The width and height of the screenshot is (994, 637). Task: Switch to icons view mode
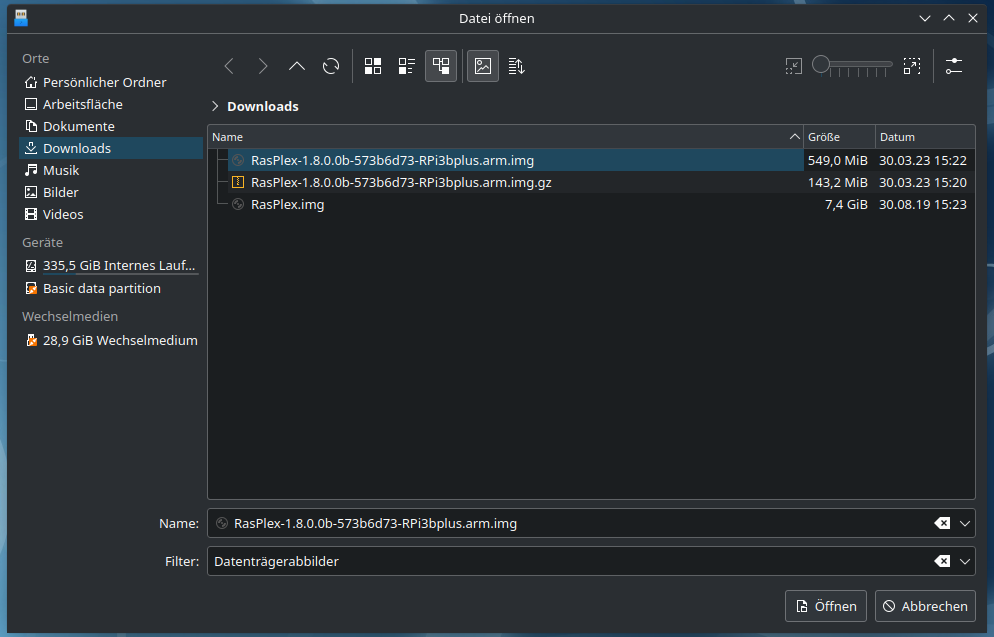[x=373, y=66]
